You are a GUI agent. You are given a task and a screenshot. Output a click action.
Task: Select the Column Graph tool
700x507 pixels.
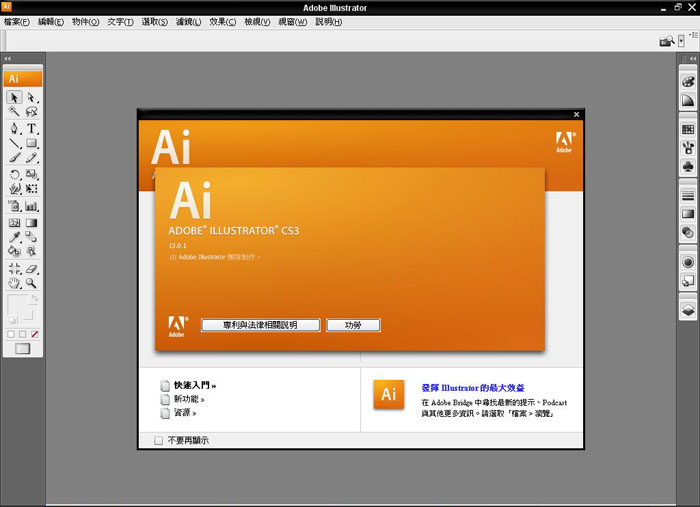click(31, 206)
